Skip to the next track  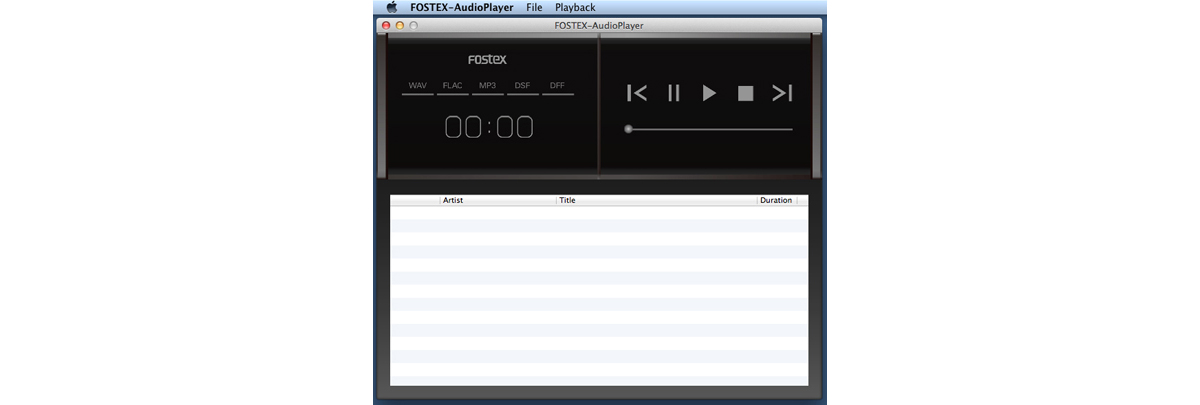(782, 93)
